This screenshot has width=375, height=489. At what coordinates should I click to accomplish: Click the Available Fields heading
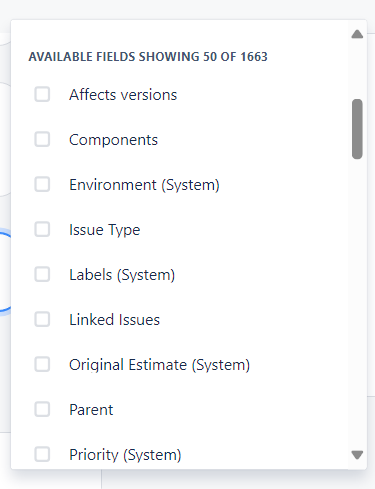[x=148, y=57]
